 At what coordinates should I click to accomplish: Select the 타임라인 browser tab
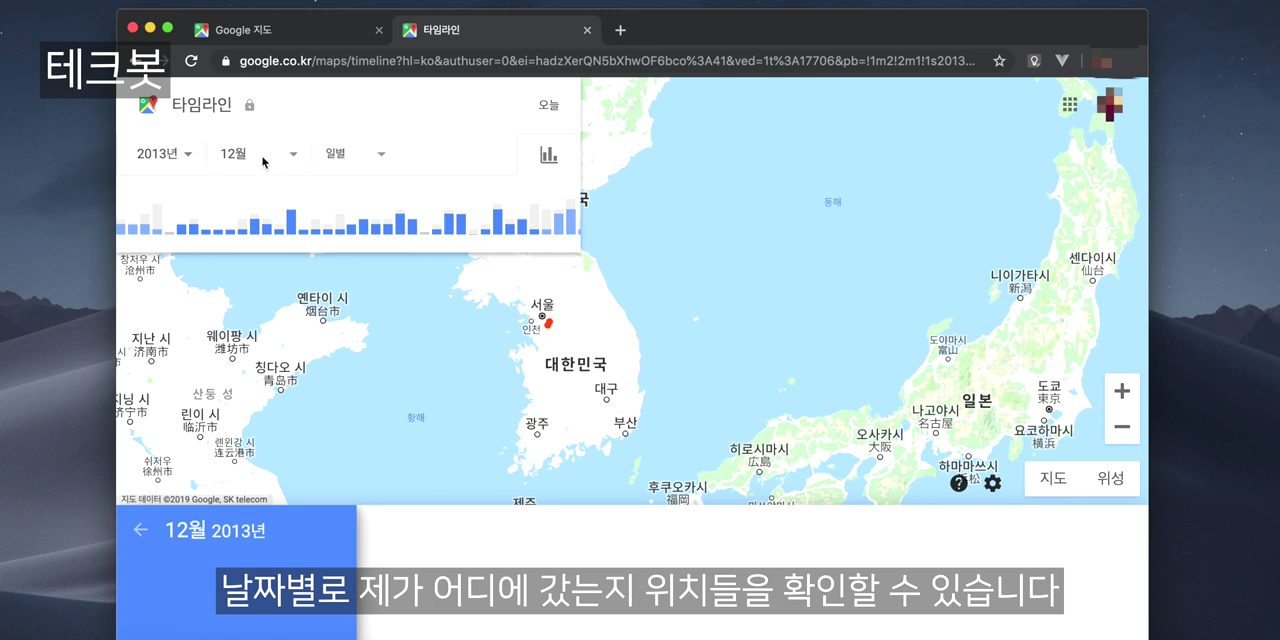(x=496, y=31)
